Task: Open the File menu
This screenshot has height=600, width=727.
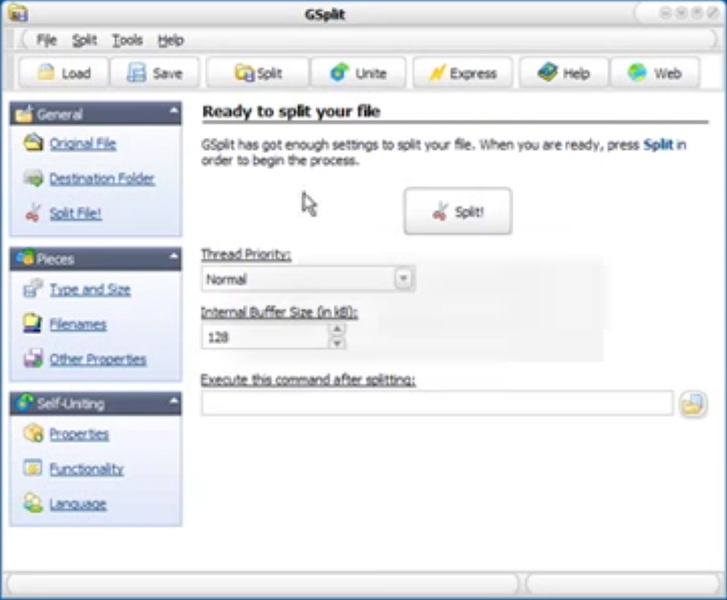Action: (x=46, y=40)
